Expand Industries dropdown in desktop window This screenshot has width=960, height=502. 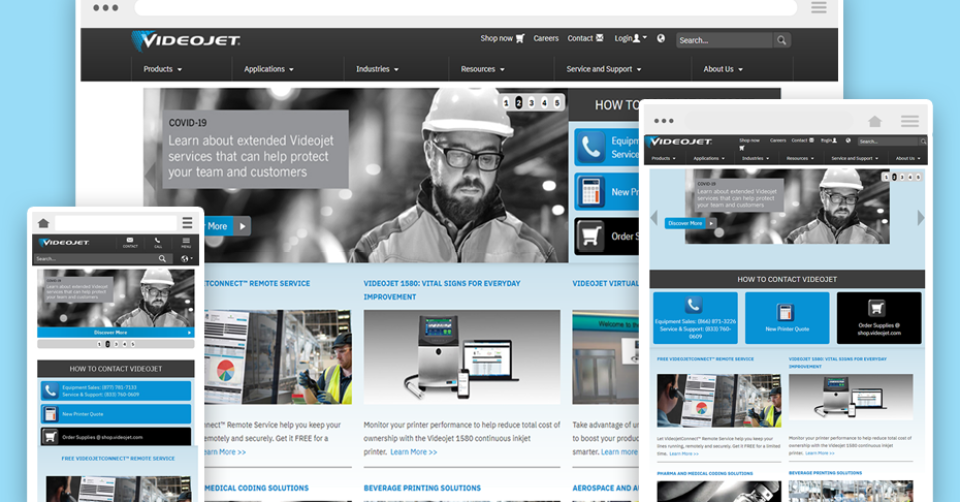[377, 69]
